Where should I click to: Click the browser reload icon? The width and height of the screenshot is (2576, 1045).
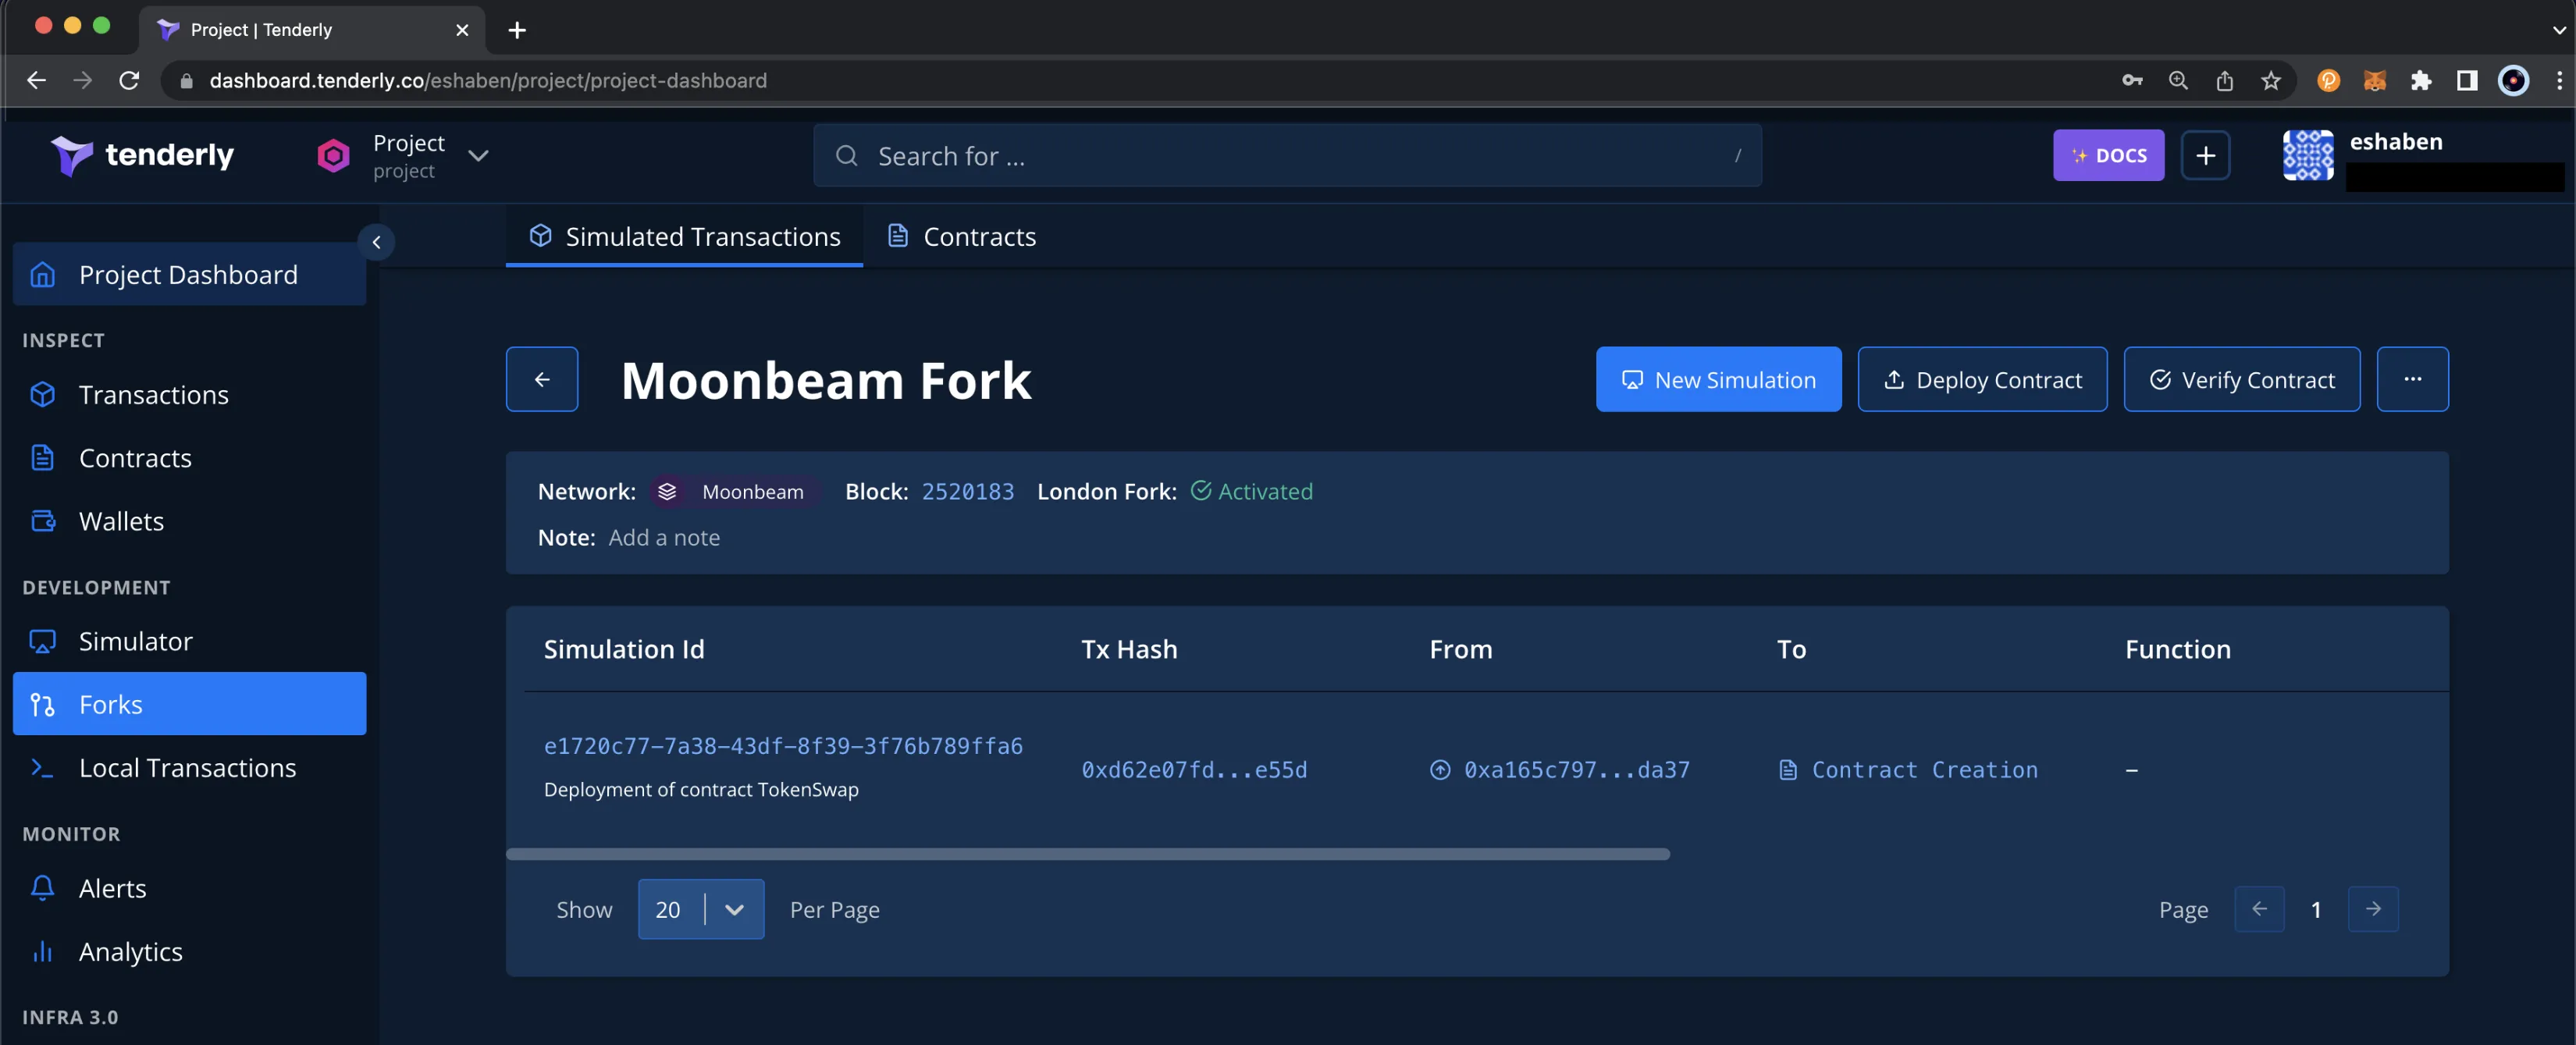coord(129,80)
